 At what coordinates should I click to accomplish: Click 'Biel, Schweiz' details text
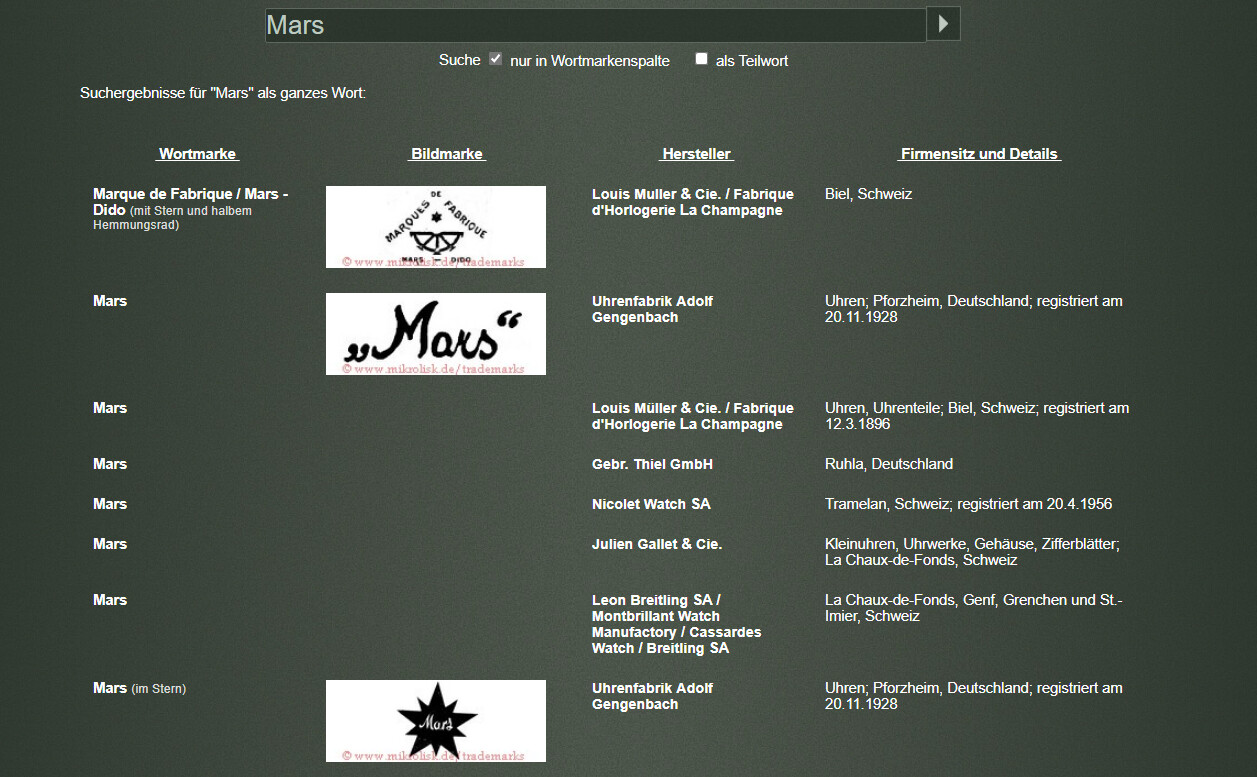(868, 194)
